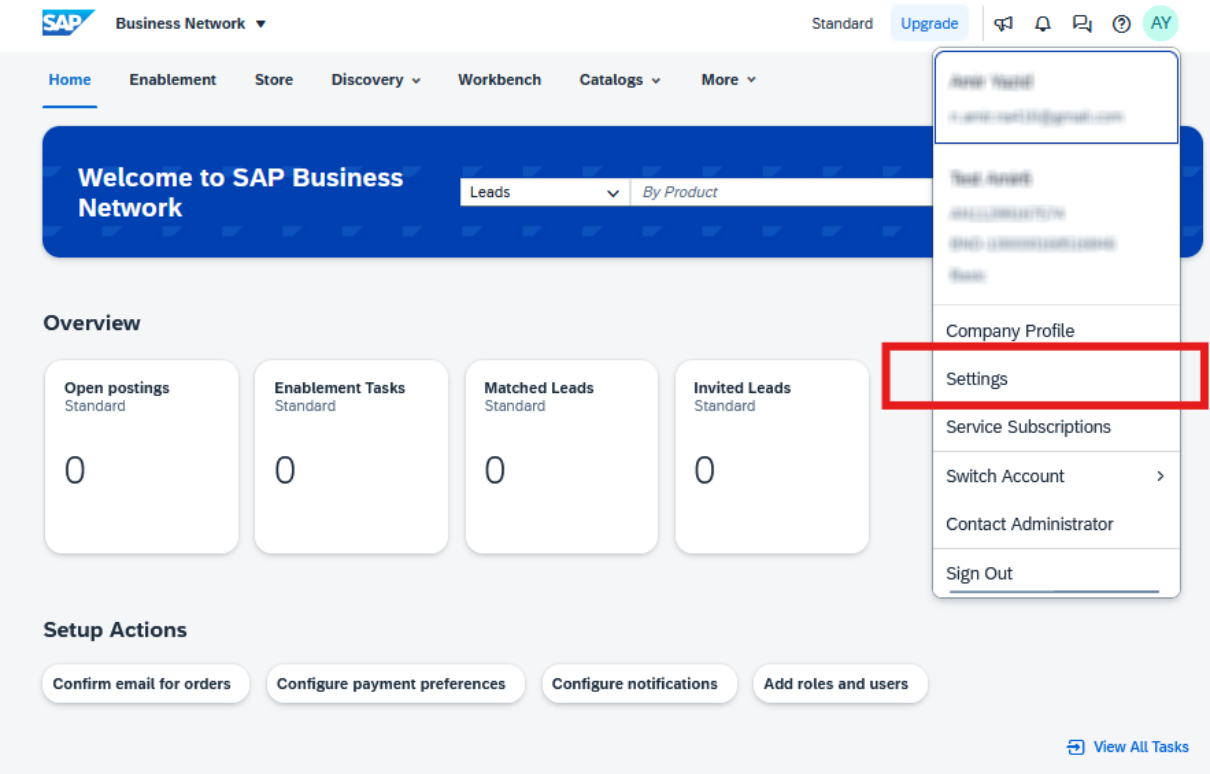Expand the More menu
The height and width of the screenshot is (774, 1210).
[x=729, y=80]
